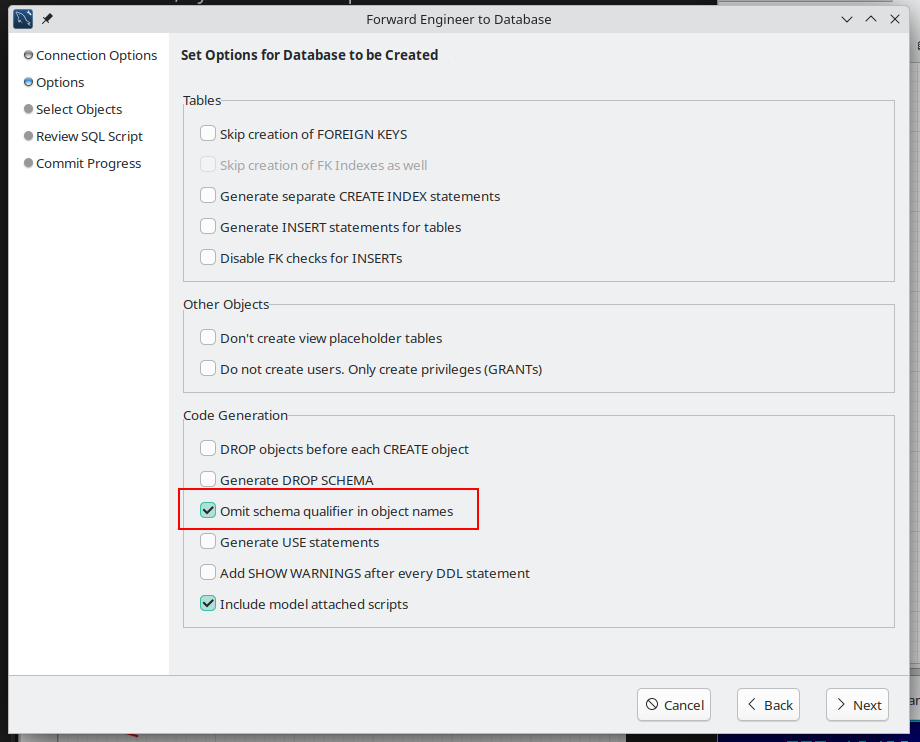Click the MySQL Workbench icon in title bar

(x=23, y=19)
